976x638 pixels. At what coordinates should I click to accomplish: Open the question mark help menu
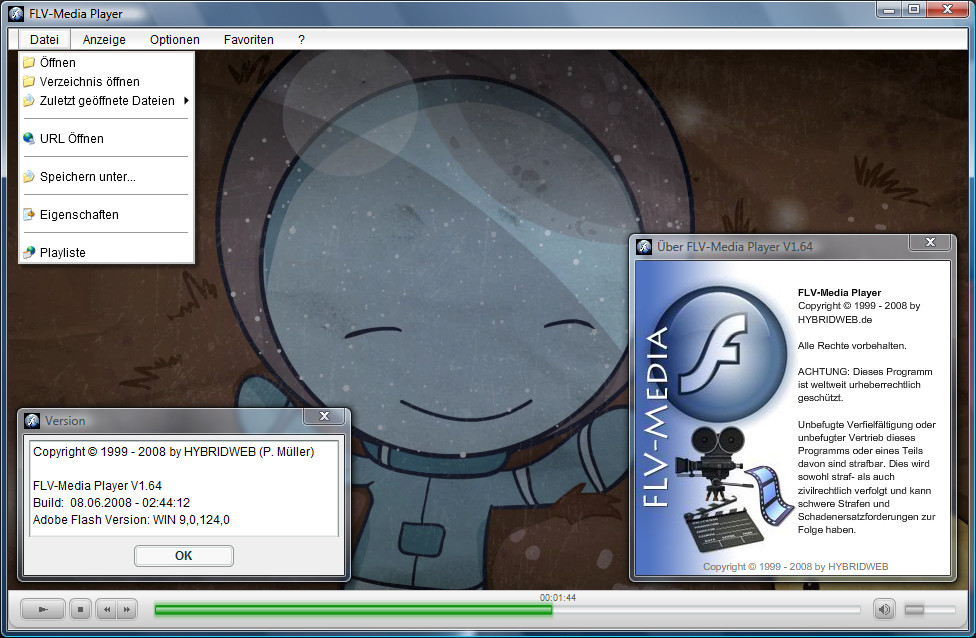click(301, 40)
